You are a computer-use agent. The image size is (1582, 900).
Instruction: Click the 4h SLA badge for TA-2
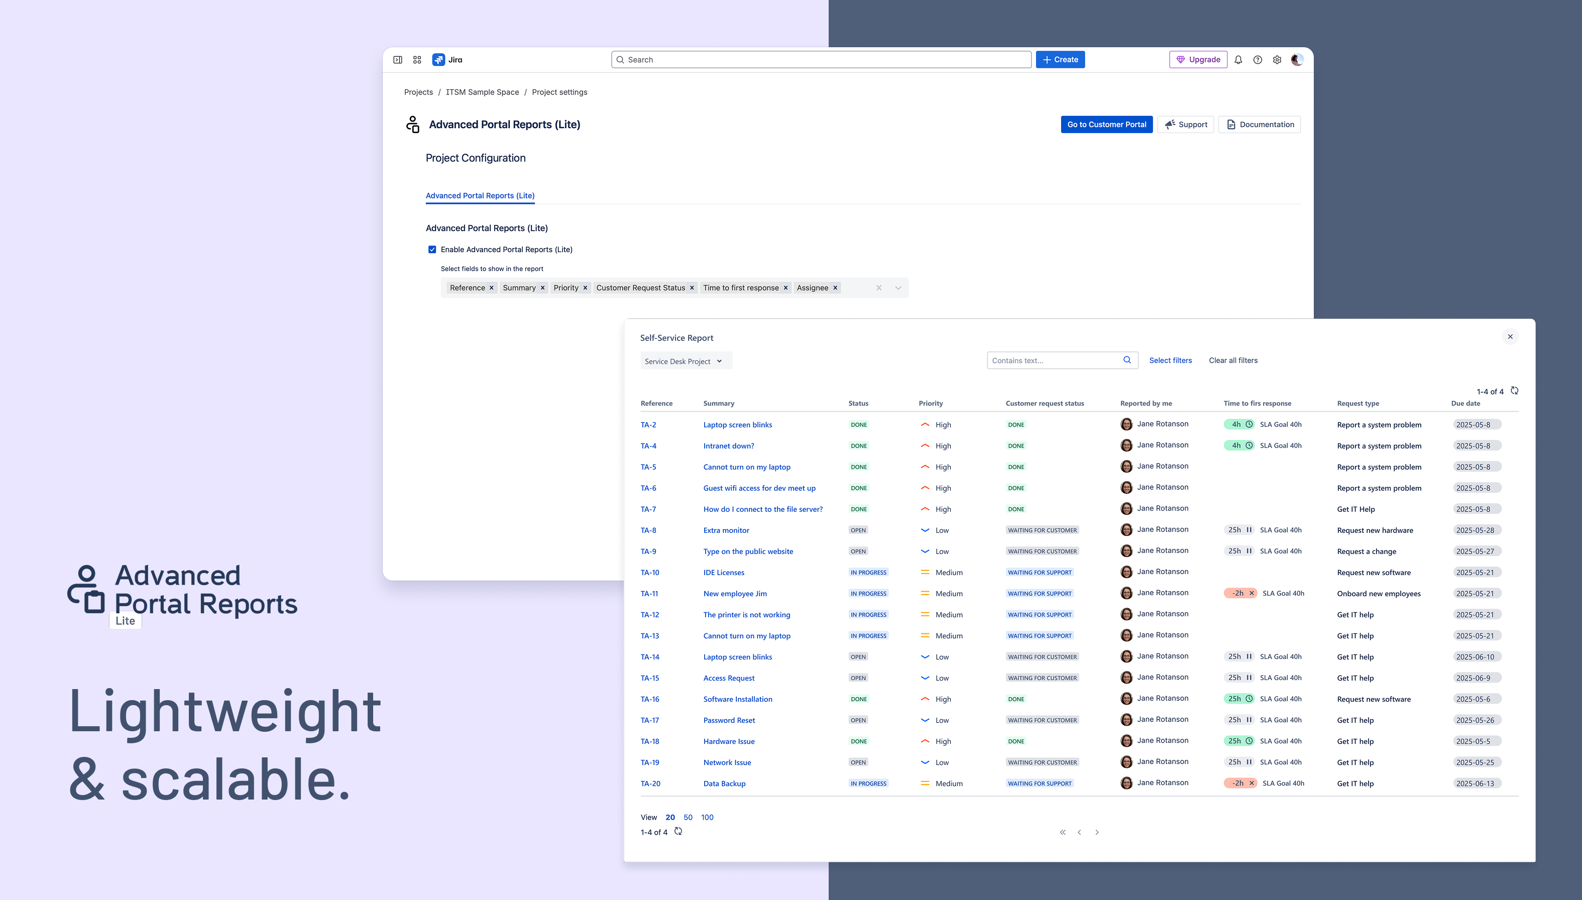(1239, 424)
